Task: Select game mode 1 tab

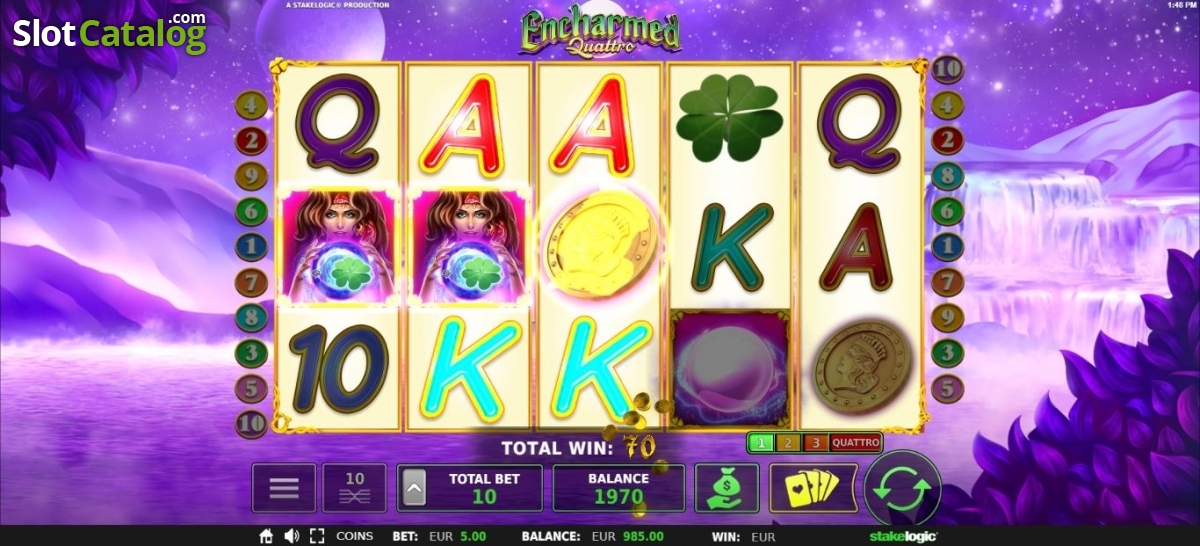Action: click(x=760, y=442)
